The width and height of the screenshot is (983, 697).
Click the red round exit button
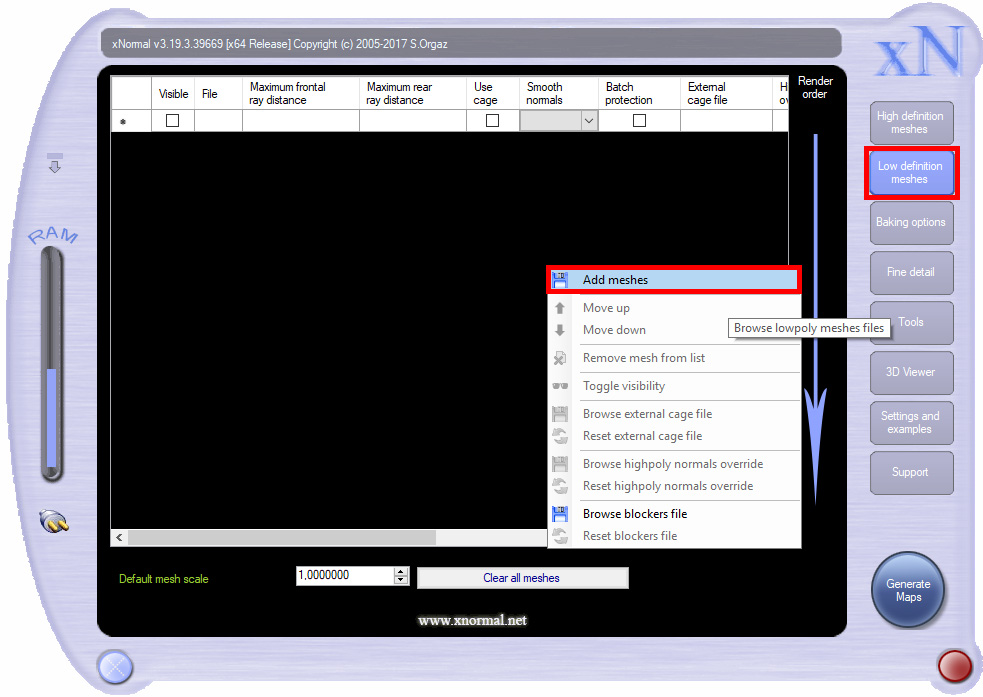(x=954, y=665)
